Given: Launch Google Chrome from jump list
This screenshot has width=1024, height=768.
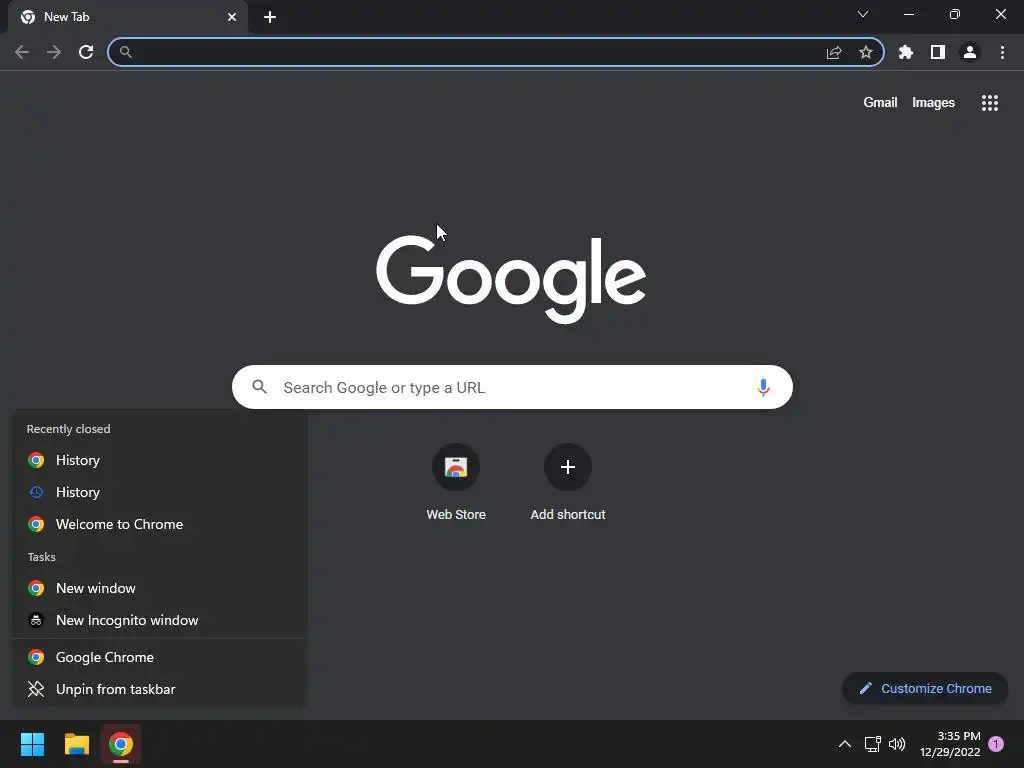Looking at the screenshot, I should 159,658.
